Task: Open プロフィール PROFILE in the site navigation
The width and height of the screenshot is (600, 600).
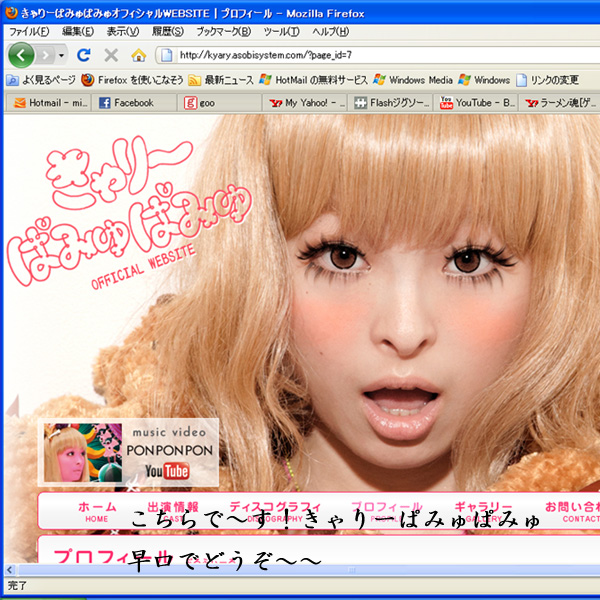Action: click(x=387, y=512)
